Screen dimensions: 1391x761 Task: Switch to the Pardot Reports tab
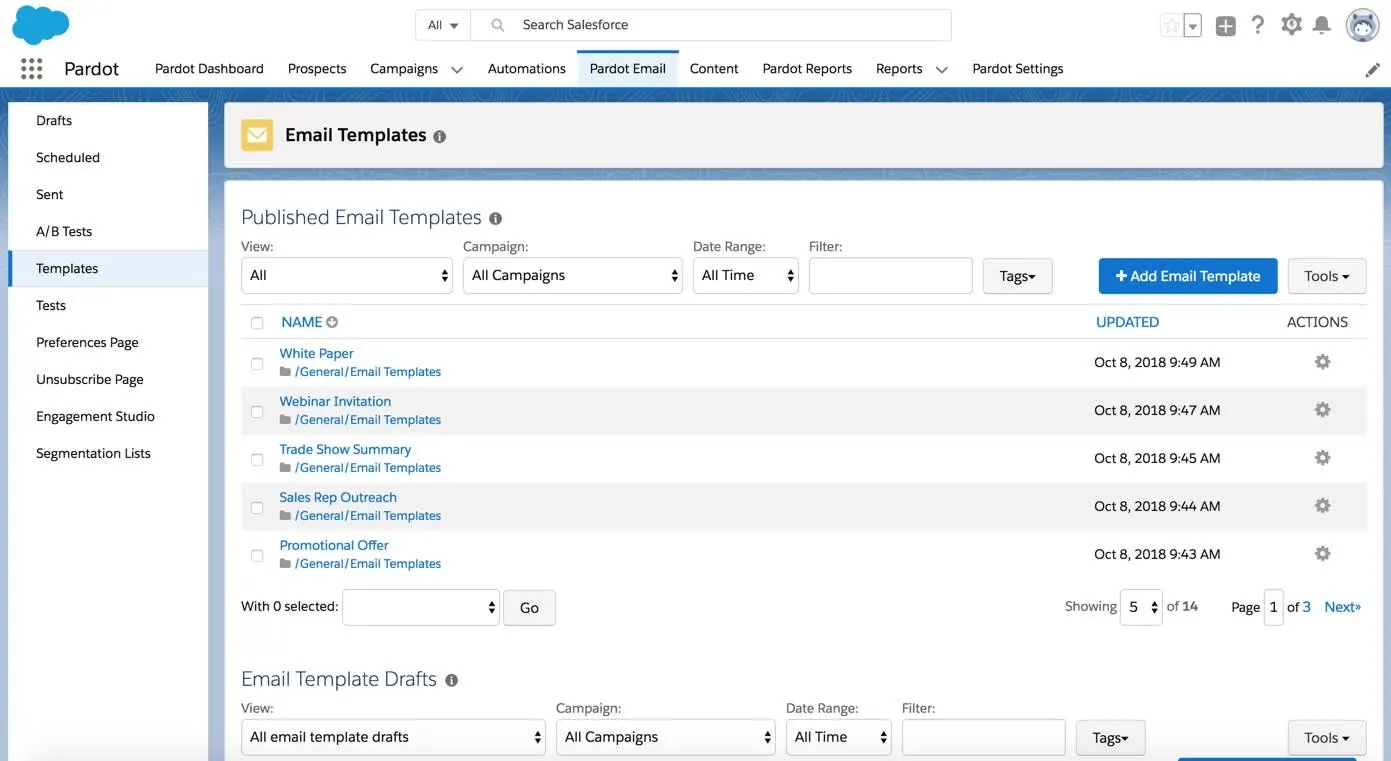807,68
